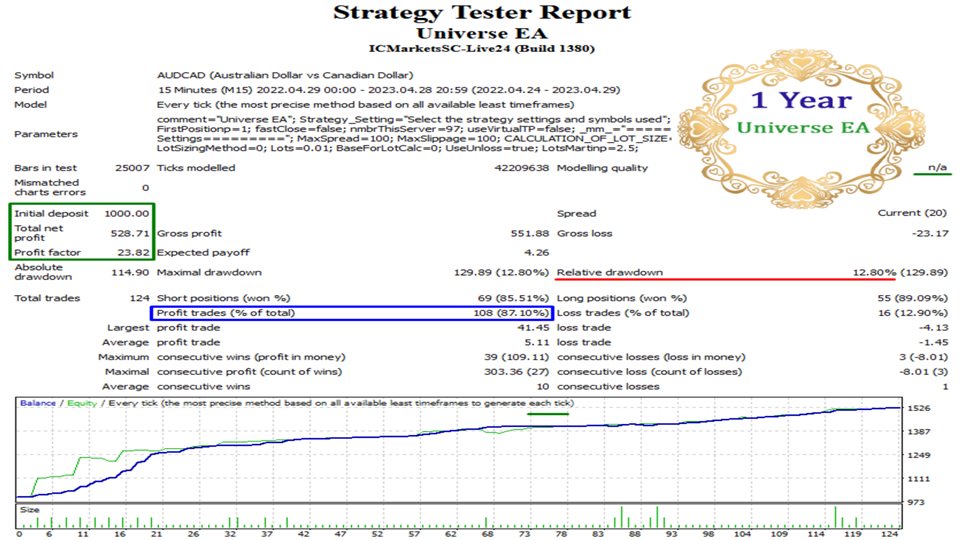Click Long positions value 55 (89.09%)
The width and height of the screenshot is (960, 540).
(913, 298)
